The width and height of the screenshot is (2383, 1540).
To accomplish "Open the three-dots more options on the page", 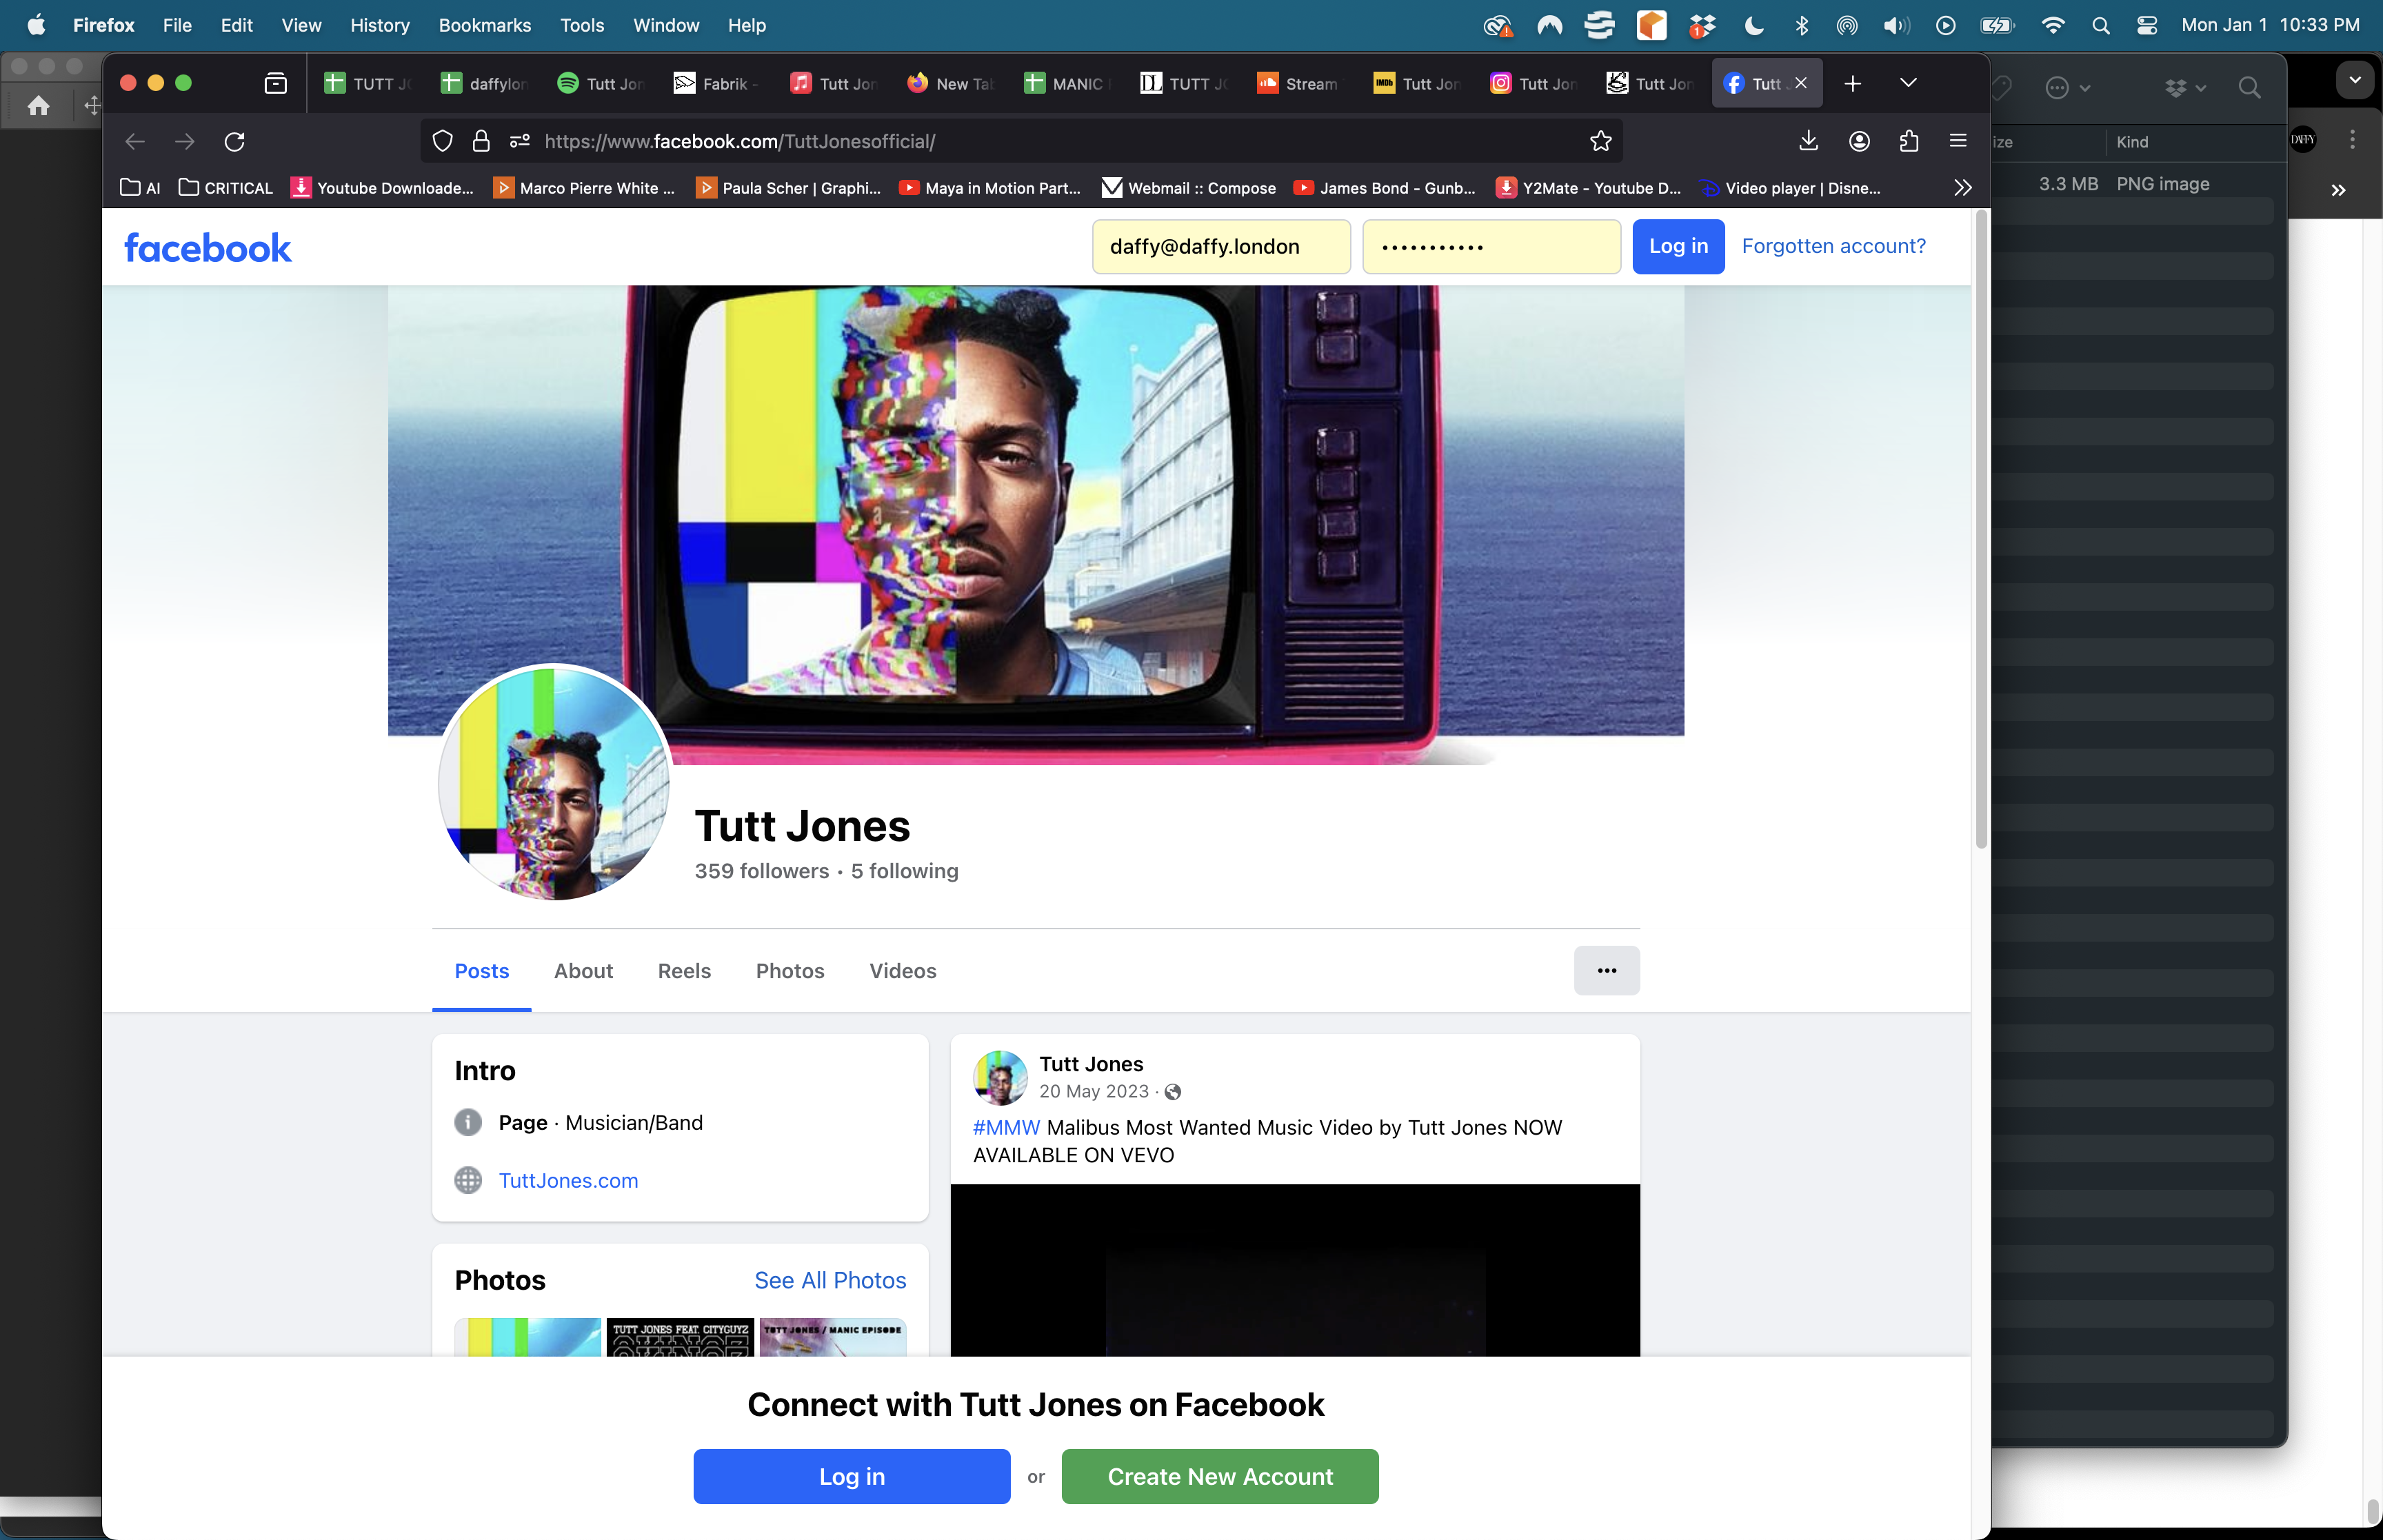I will [x=1606, y=970].
